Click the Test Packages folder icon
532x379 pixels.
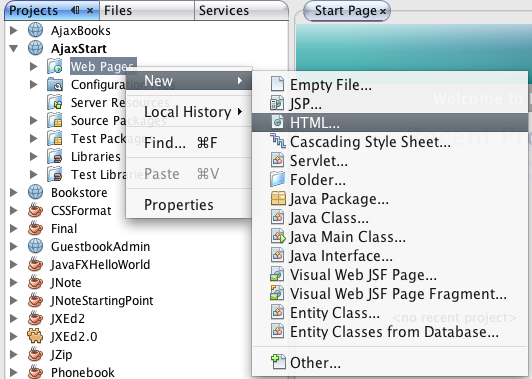point(55,138)
